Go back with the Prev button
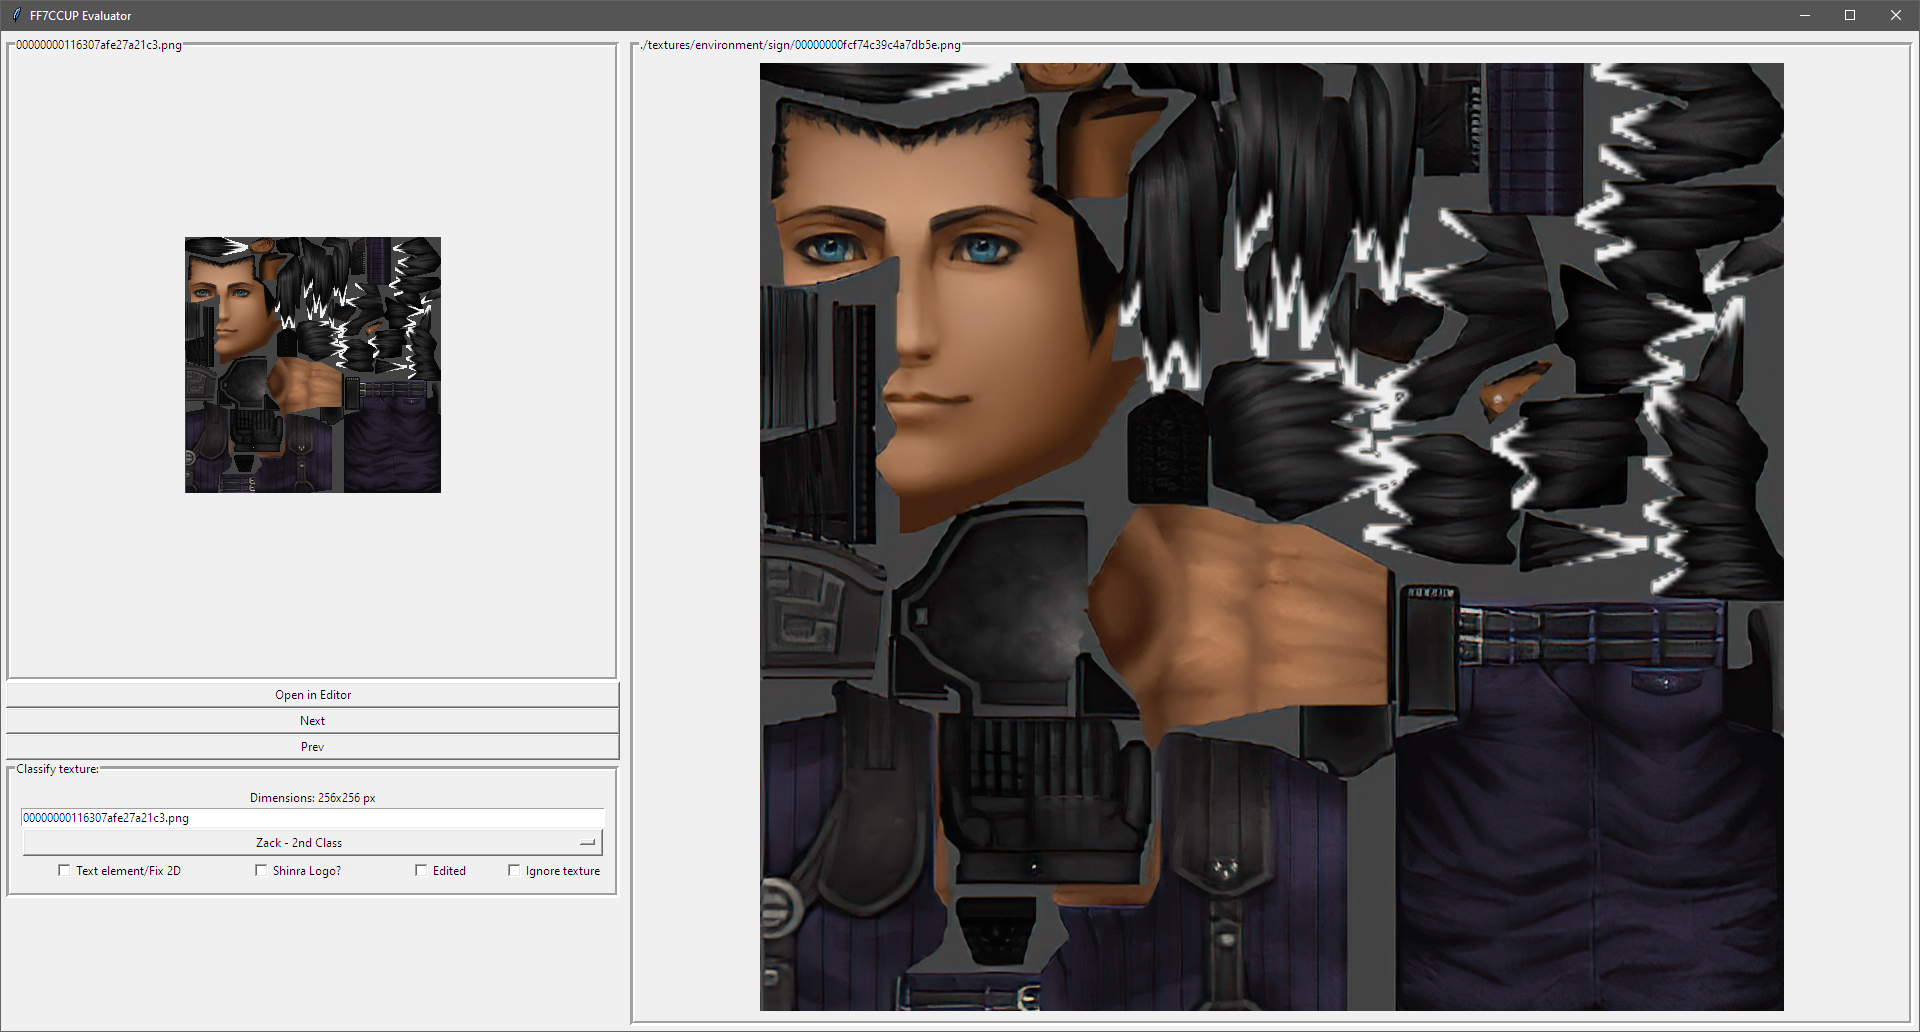Screen dimensions: 1920x1032 (313, 747)
